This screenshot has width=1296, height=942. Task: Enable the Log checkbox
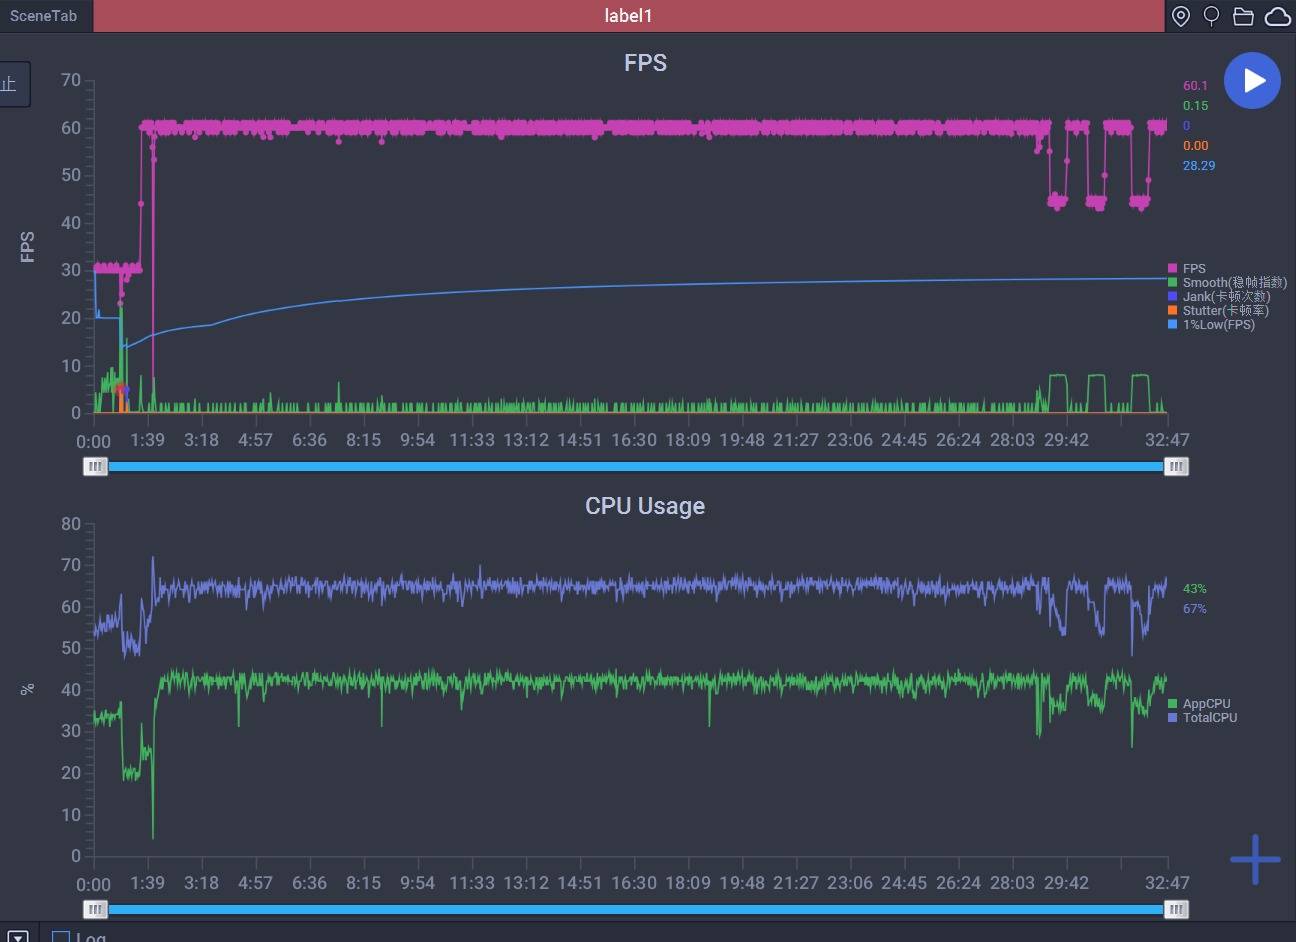[x=61, y=936]
